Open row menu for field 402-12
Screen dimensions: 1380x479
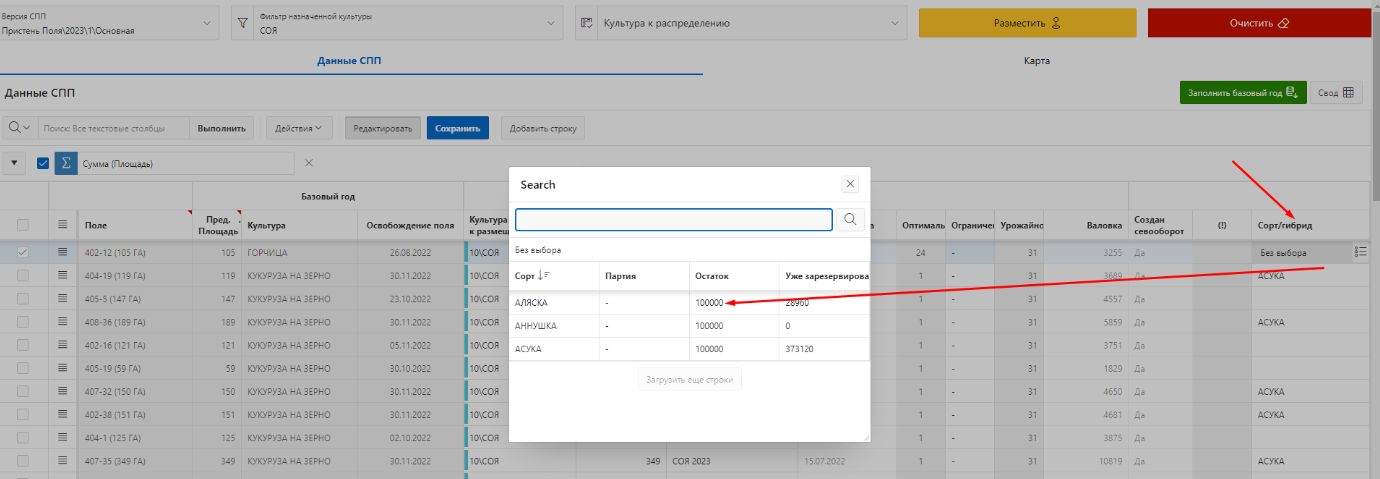(x=64, y=252)
